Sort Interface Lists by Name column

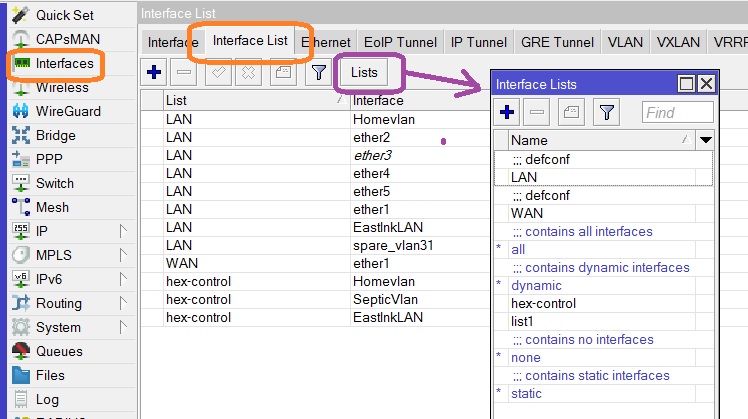602,140
